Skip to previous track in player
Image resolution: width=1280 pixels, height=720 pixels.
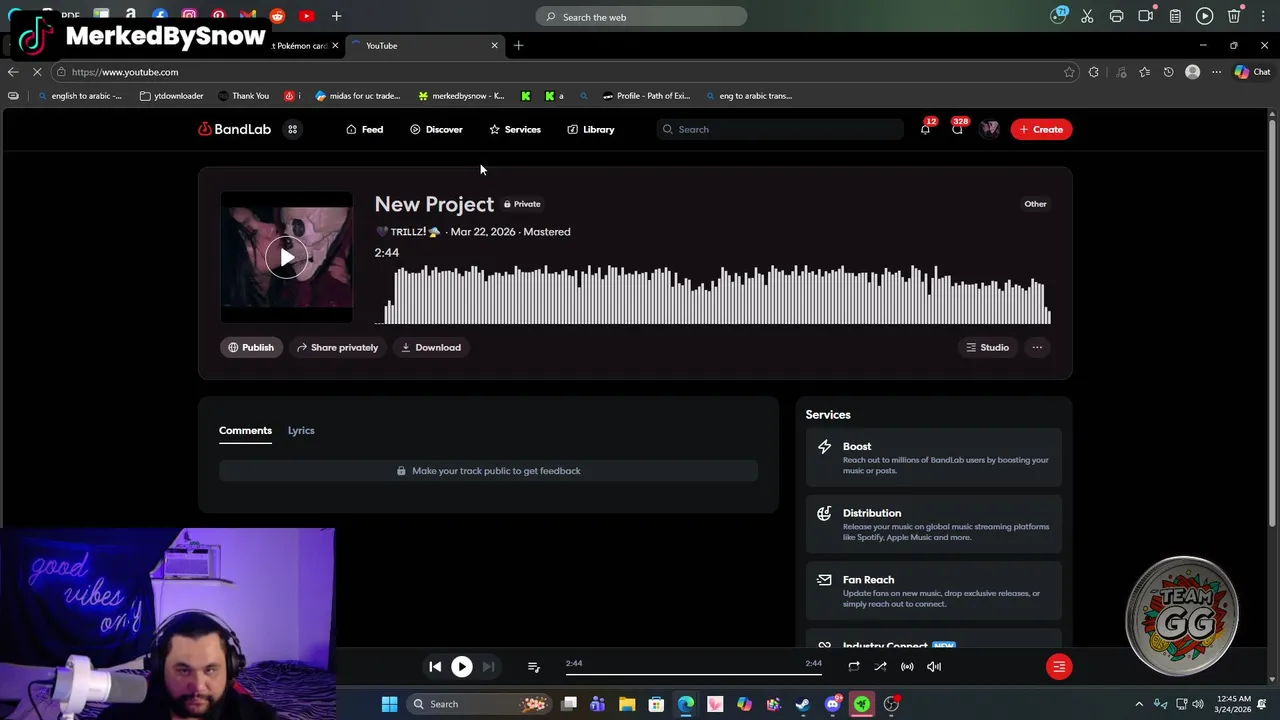(435, 666)
